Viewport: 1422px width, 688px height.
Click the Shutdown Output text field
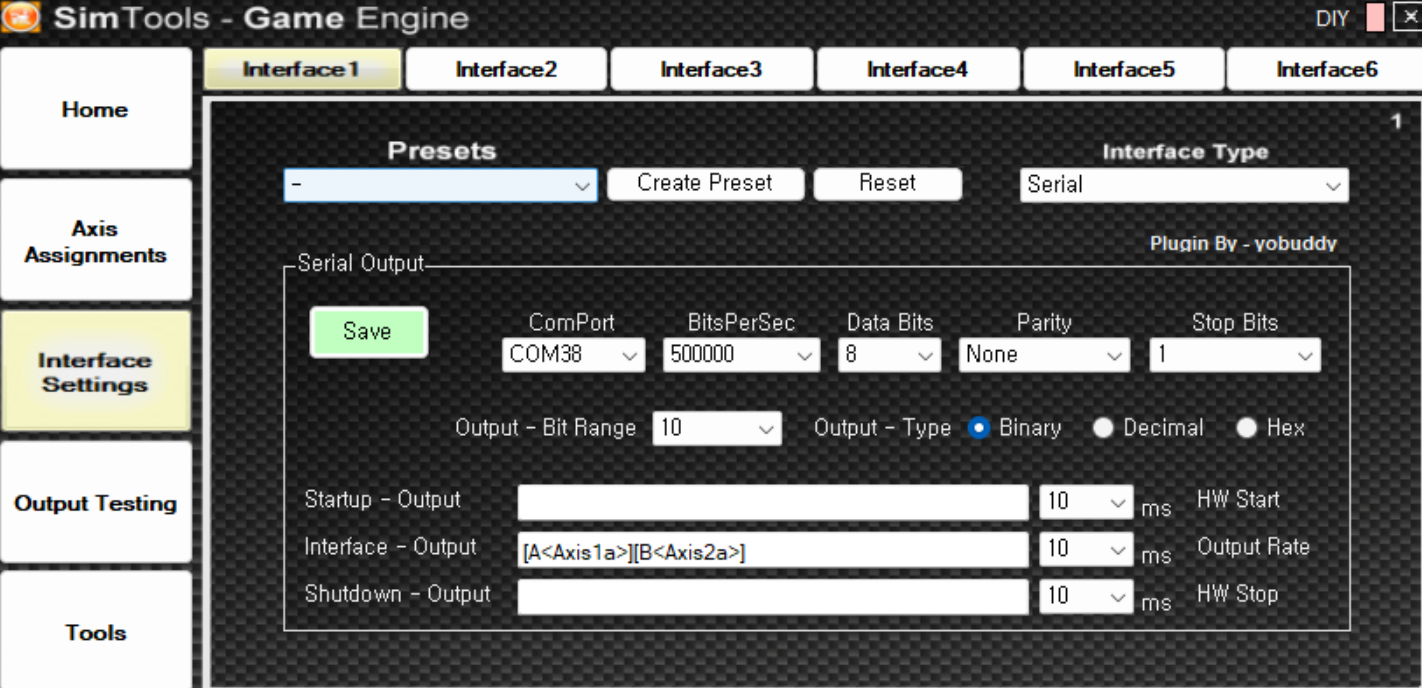tap(773, 597)
